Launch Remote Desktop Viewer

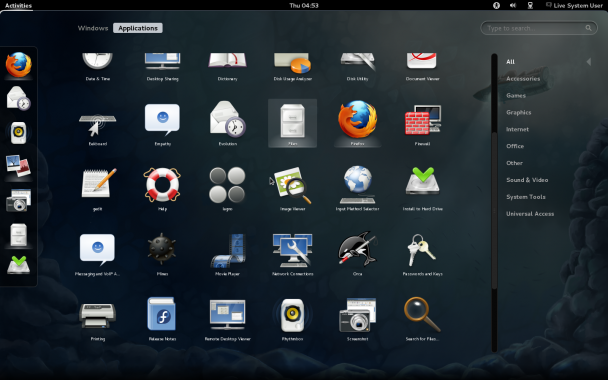(x=227, y=319)
